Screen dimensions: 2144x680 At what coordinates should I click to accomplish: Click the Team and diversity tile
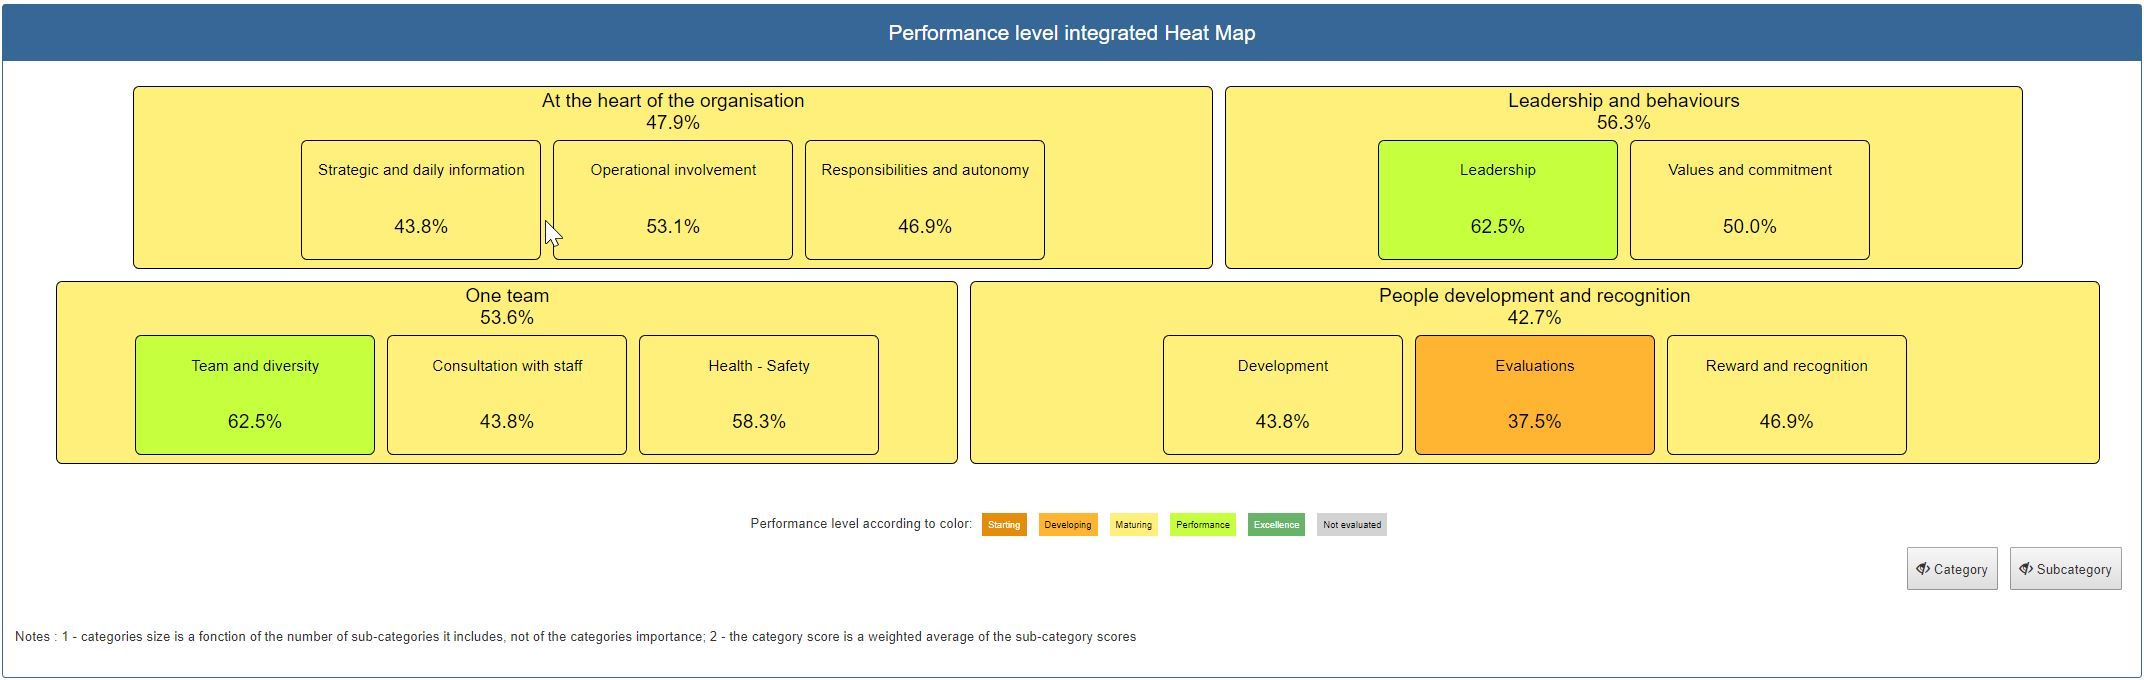(x=254, y=394)
